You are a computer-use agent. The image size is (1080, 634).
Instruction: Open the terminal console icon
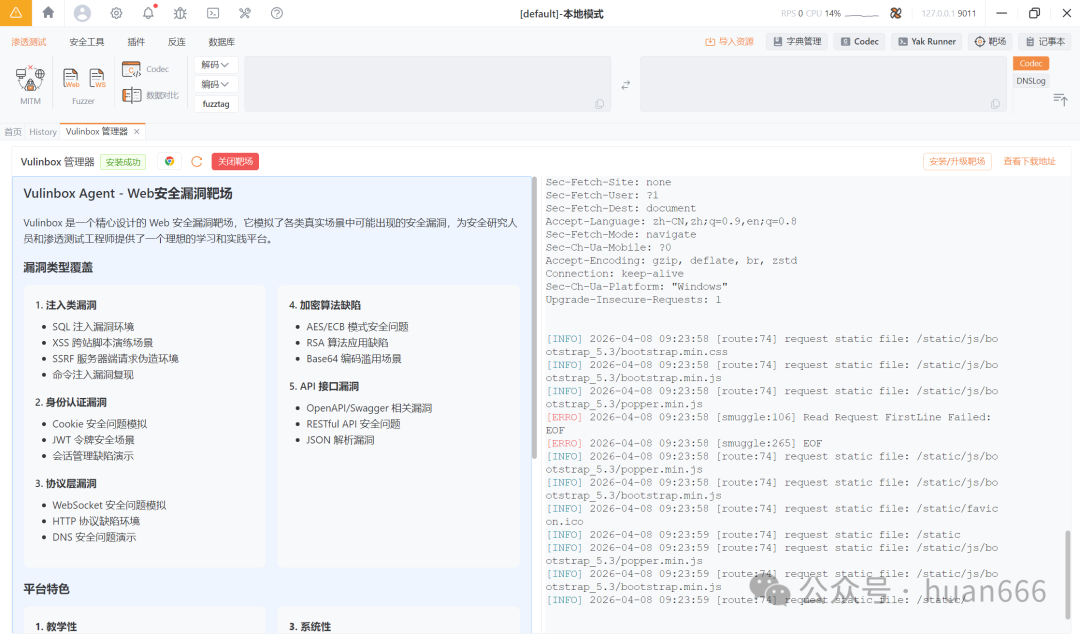pyautogui.click(x=213, y=13)
